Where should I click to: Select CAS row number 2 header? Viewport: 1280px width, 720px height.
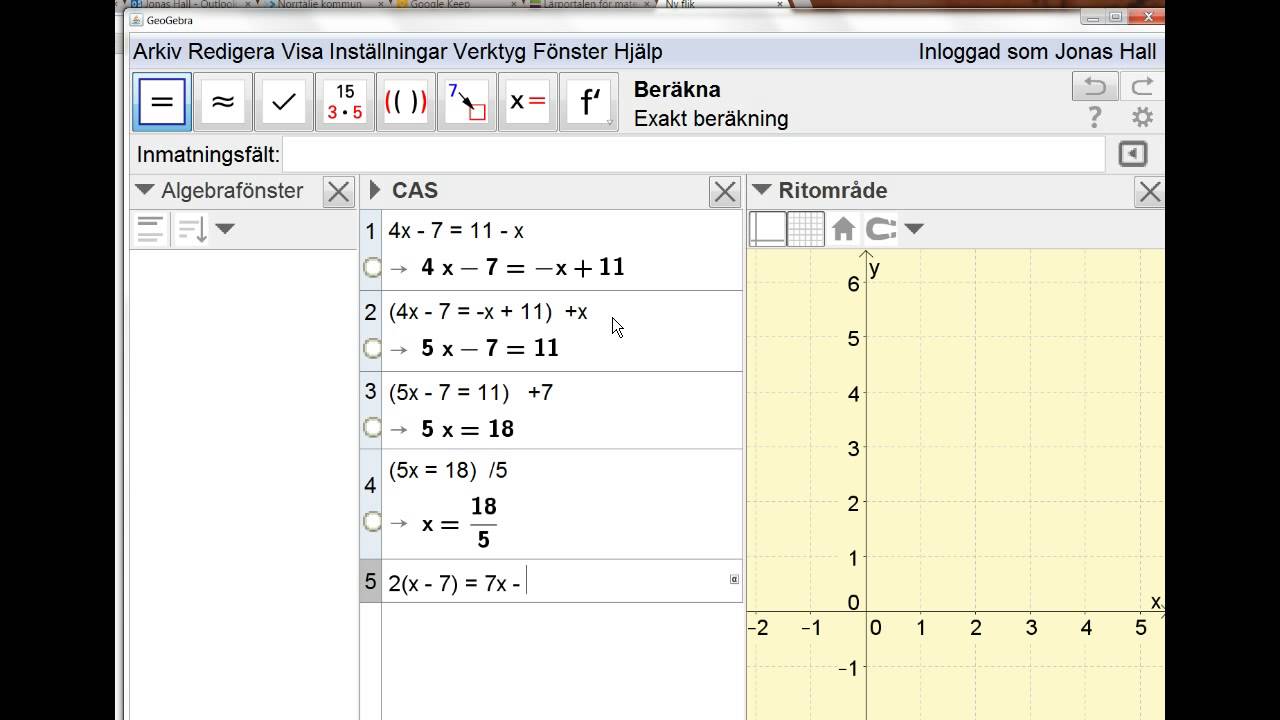coord(370,312)
